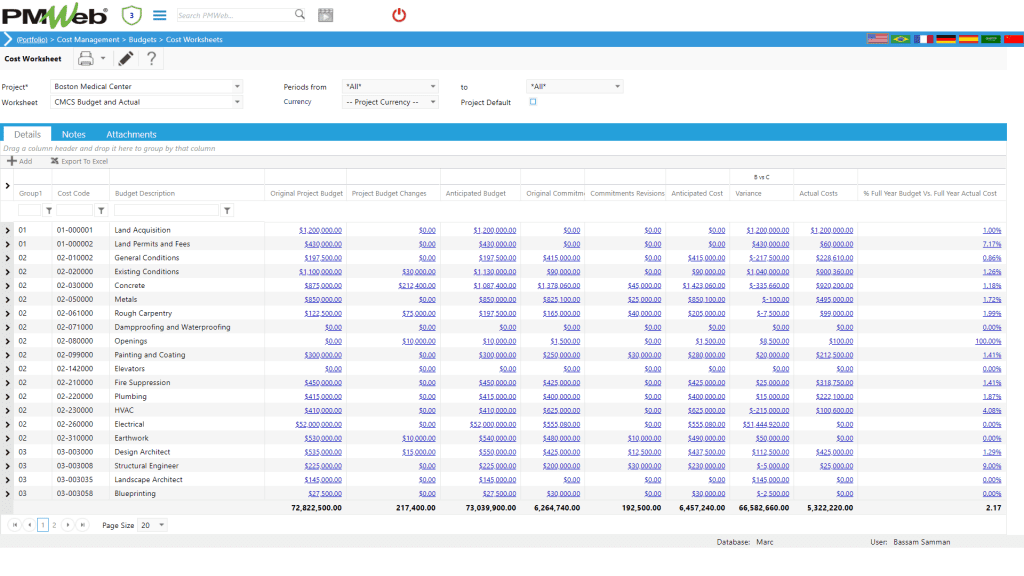Go to previous page pager icon
This screenshot has width=1024, height=576.
[29, 525]
